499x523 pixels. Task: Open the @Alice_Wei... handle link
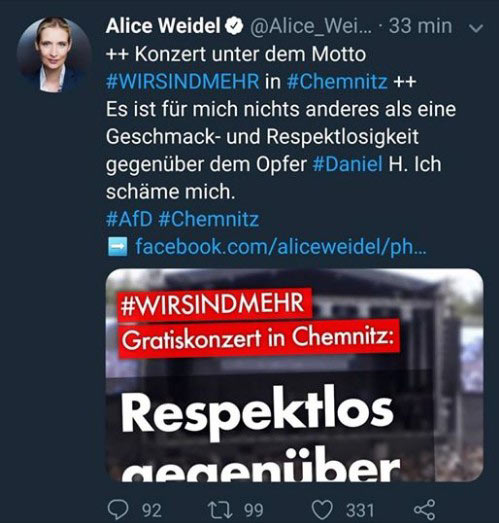pyautogui.click(x=311, y=27)
